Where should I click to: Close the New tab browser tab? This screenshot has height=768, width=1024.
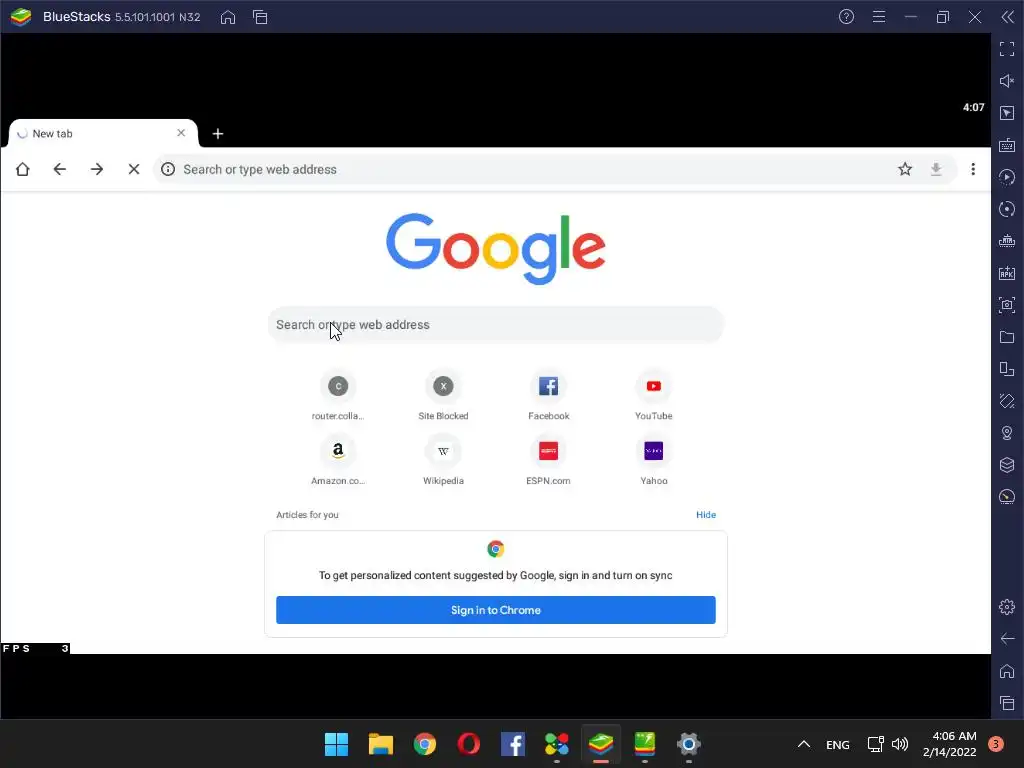(x=181, y=133)
